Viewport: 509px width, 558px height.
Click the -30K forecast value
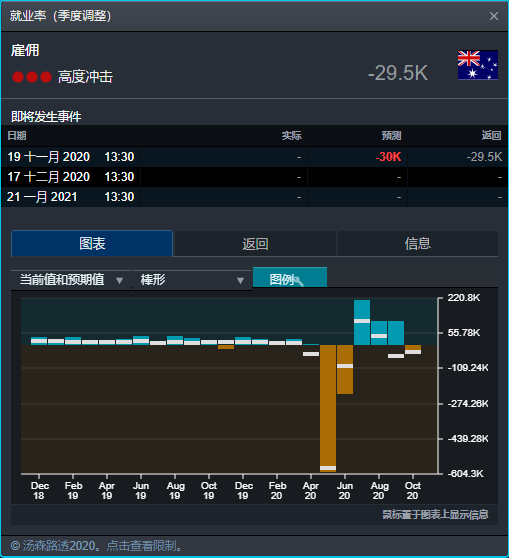388,157
